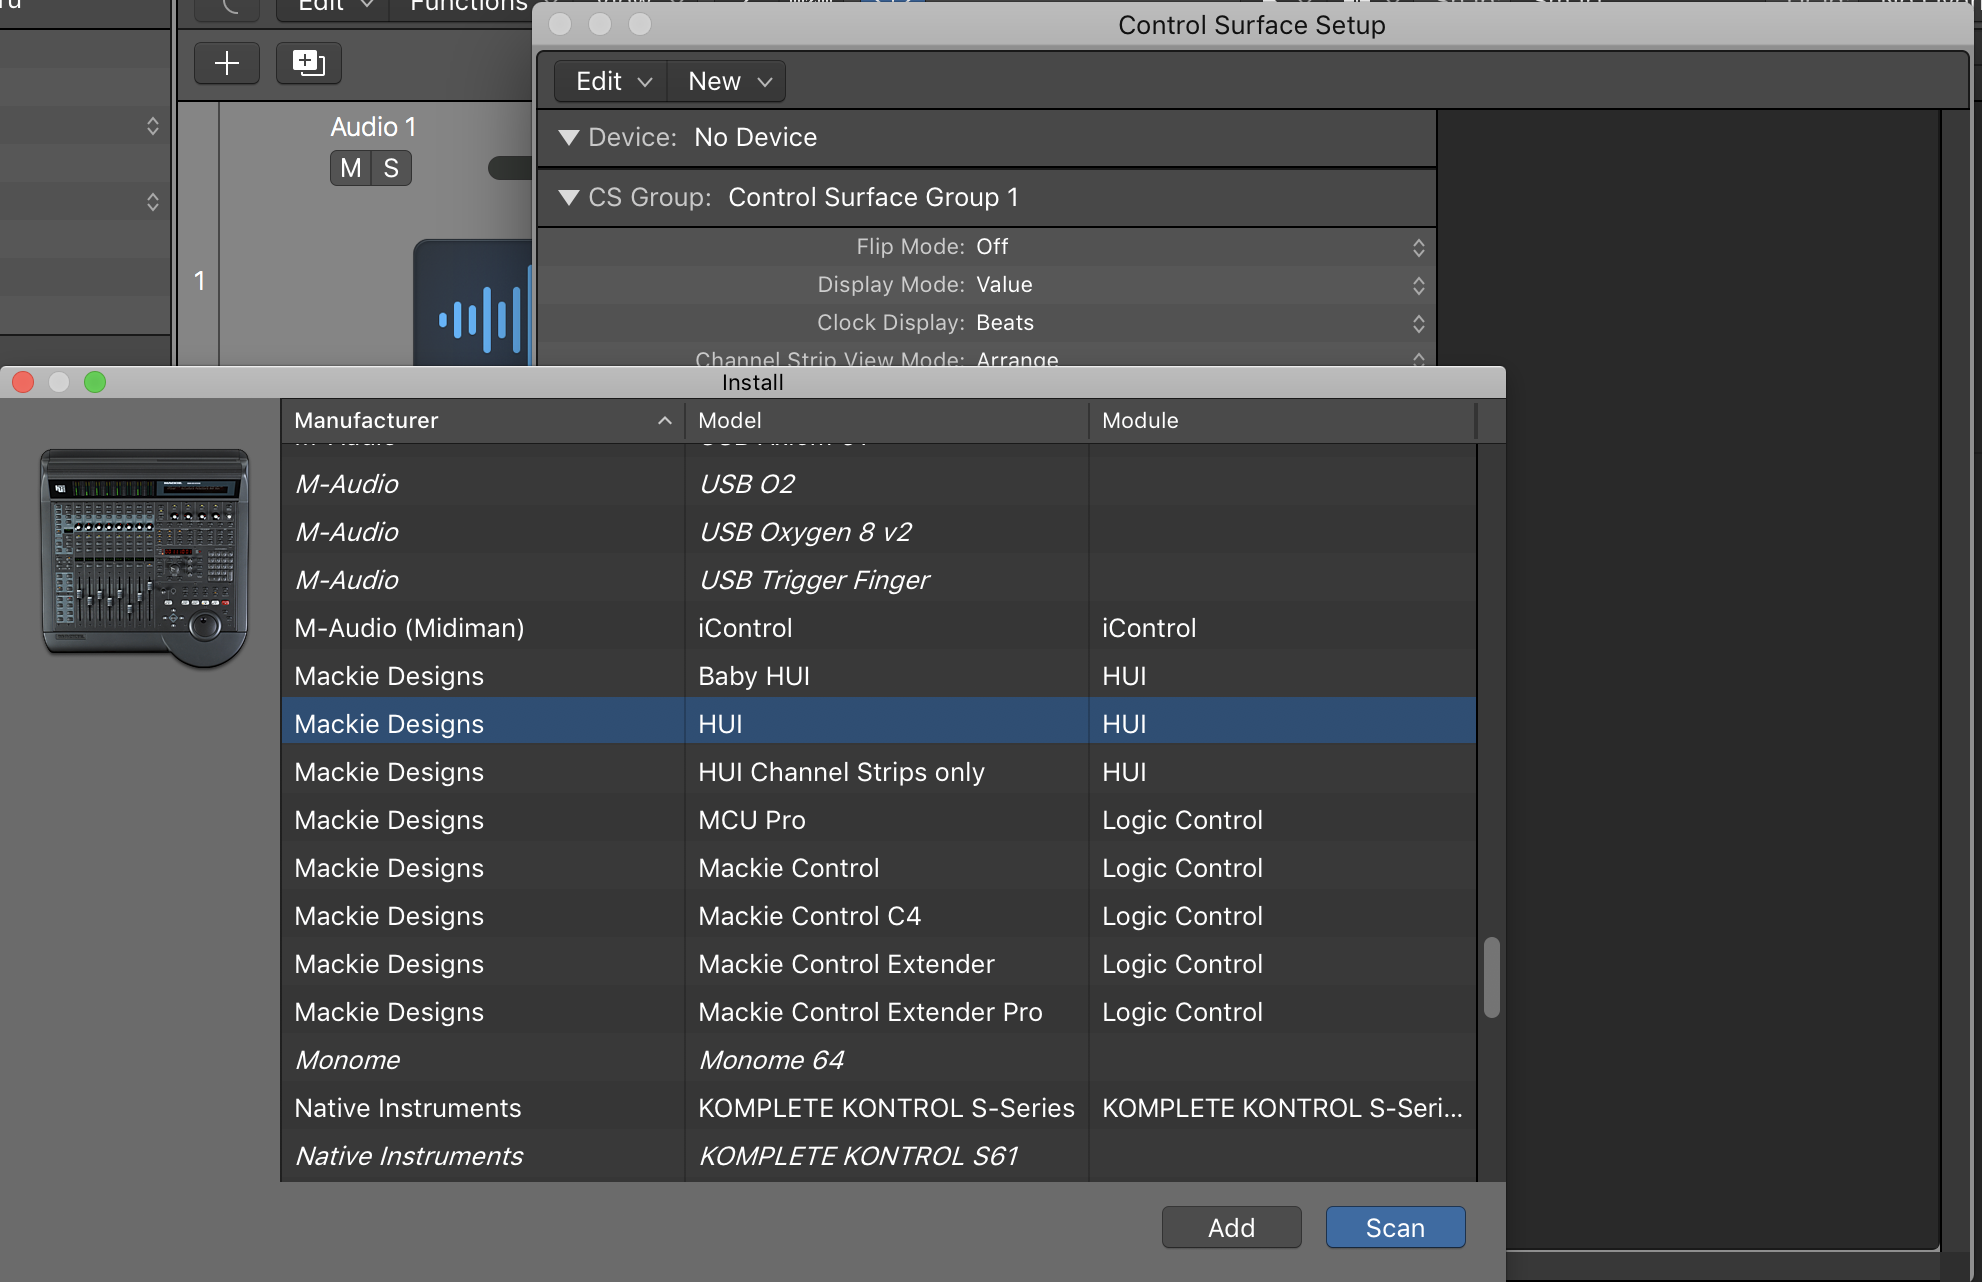Screen dimensions: 1982x1282
Task: Click track number 1 in the track list
Action: click(x=200, y=281)
